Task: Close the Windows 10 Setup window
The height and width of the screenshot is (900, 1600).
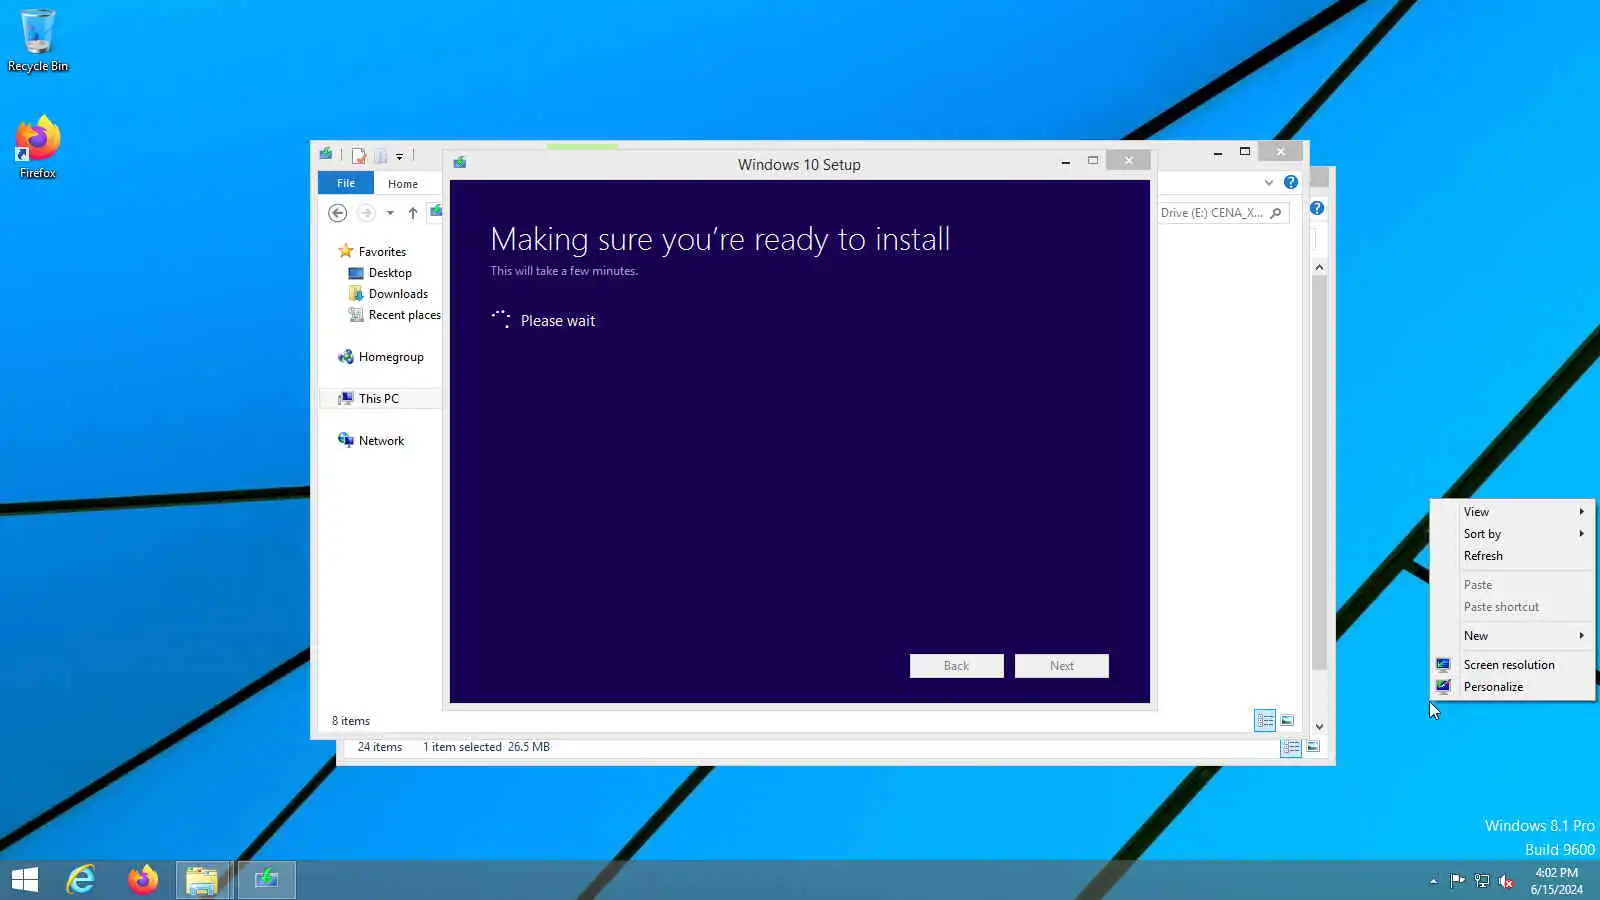Action: [x=1128, y=161]
